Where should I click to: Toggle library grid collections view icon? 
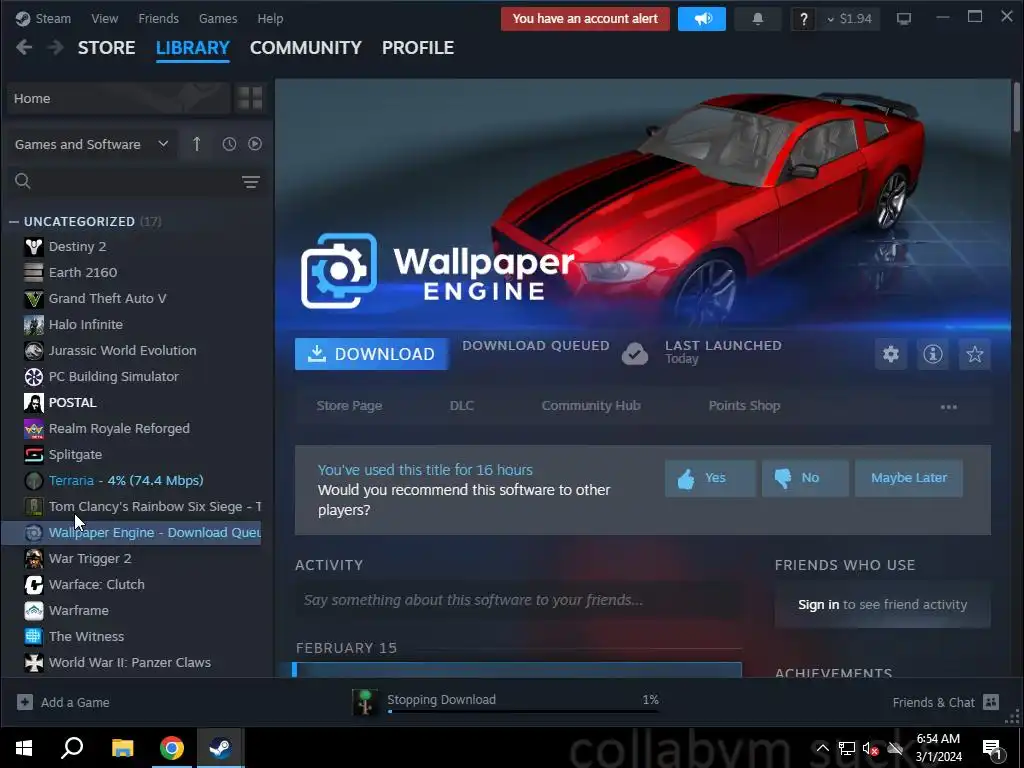(250, 99)
